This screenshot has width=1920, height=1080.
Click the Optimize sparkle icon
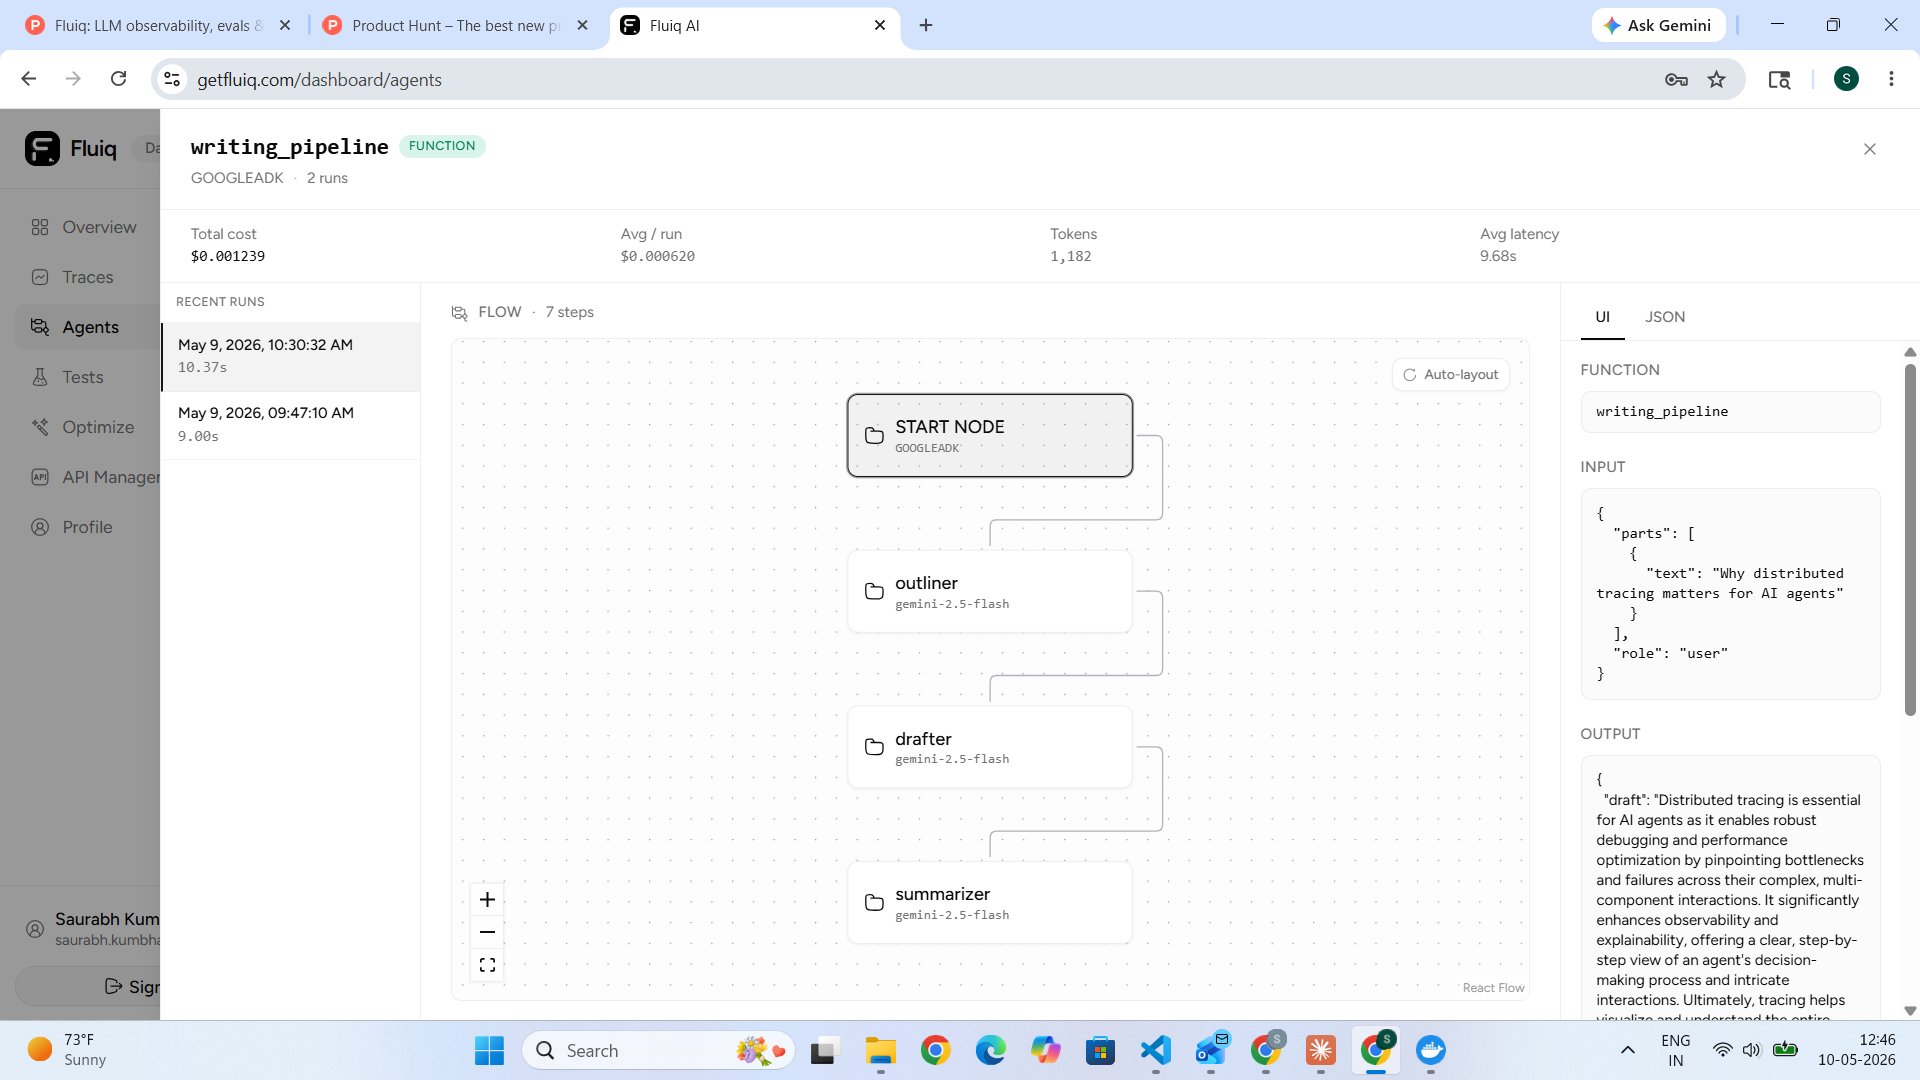40,427
